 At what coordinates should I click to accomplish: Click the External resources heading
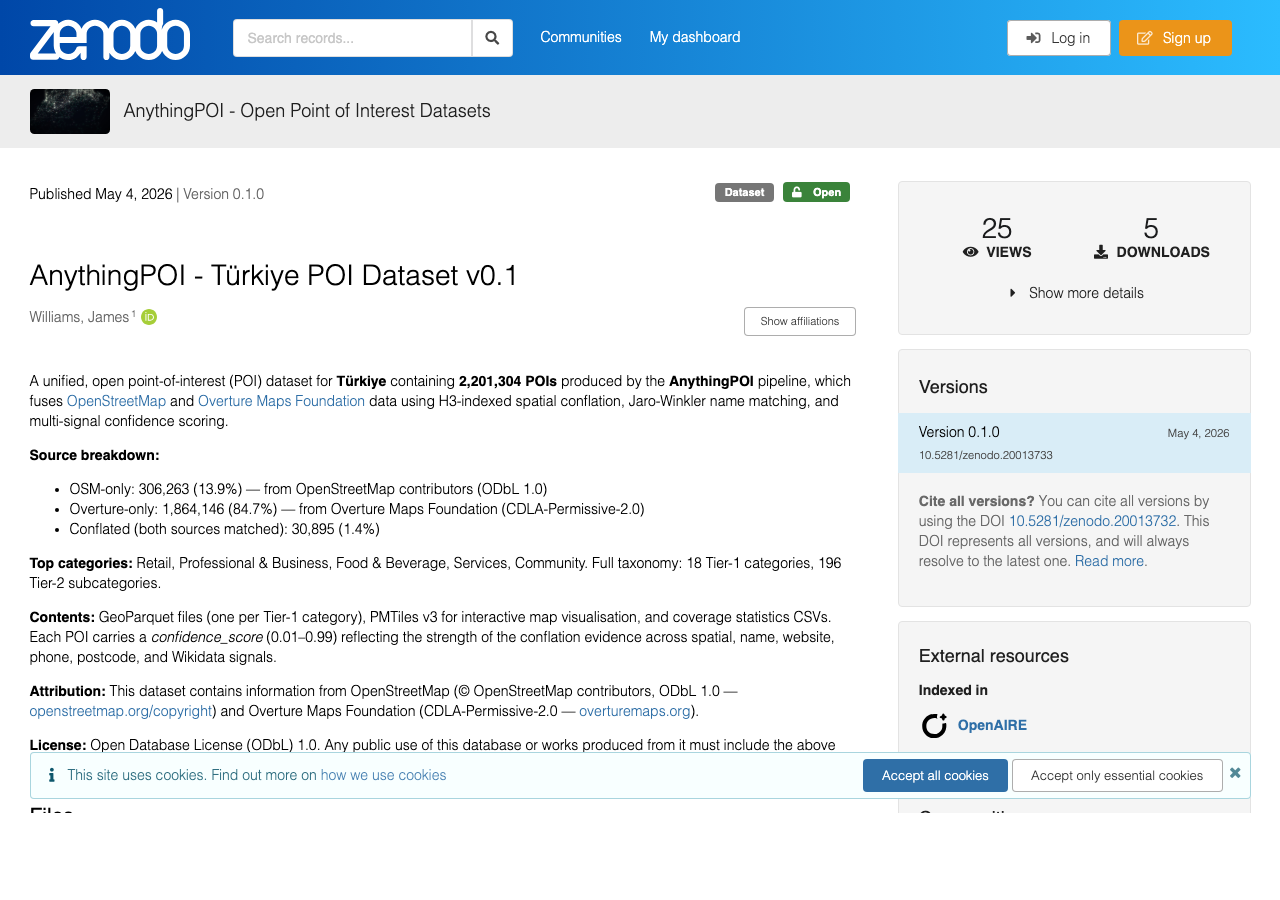click(x=994, y=656)
